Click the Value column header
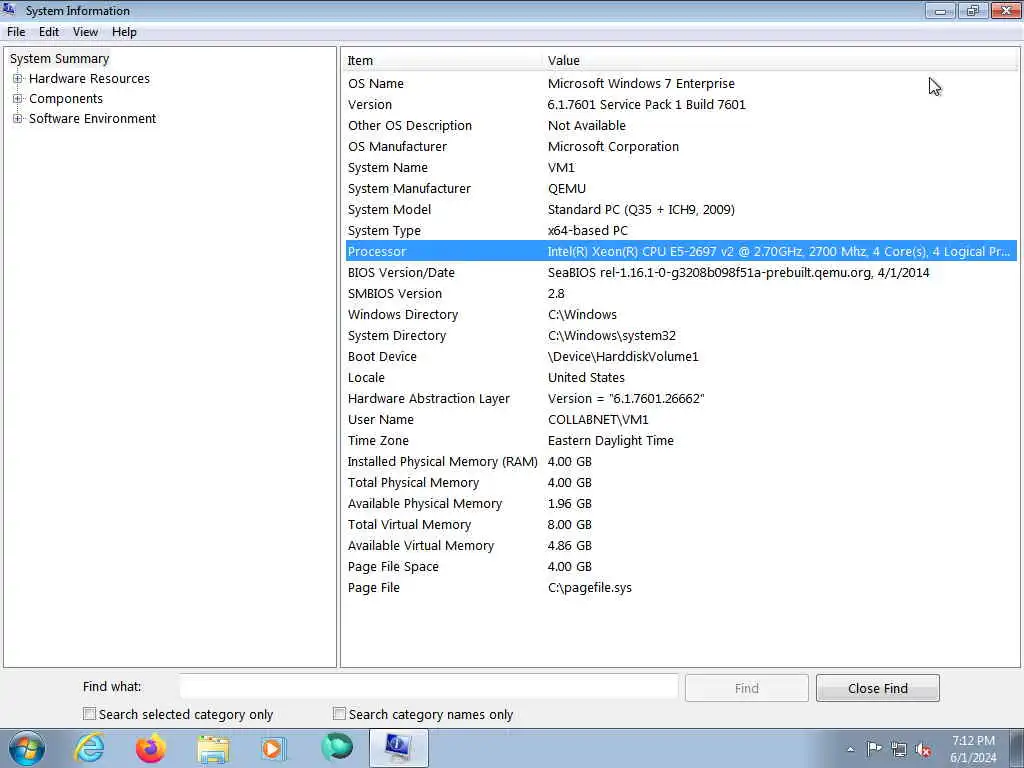Image resolution: width=1024 pixels, height=768 pixels. (780, 60)
